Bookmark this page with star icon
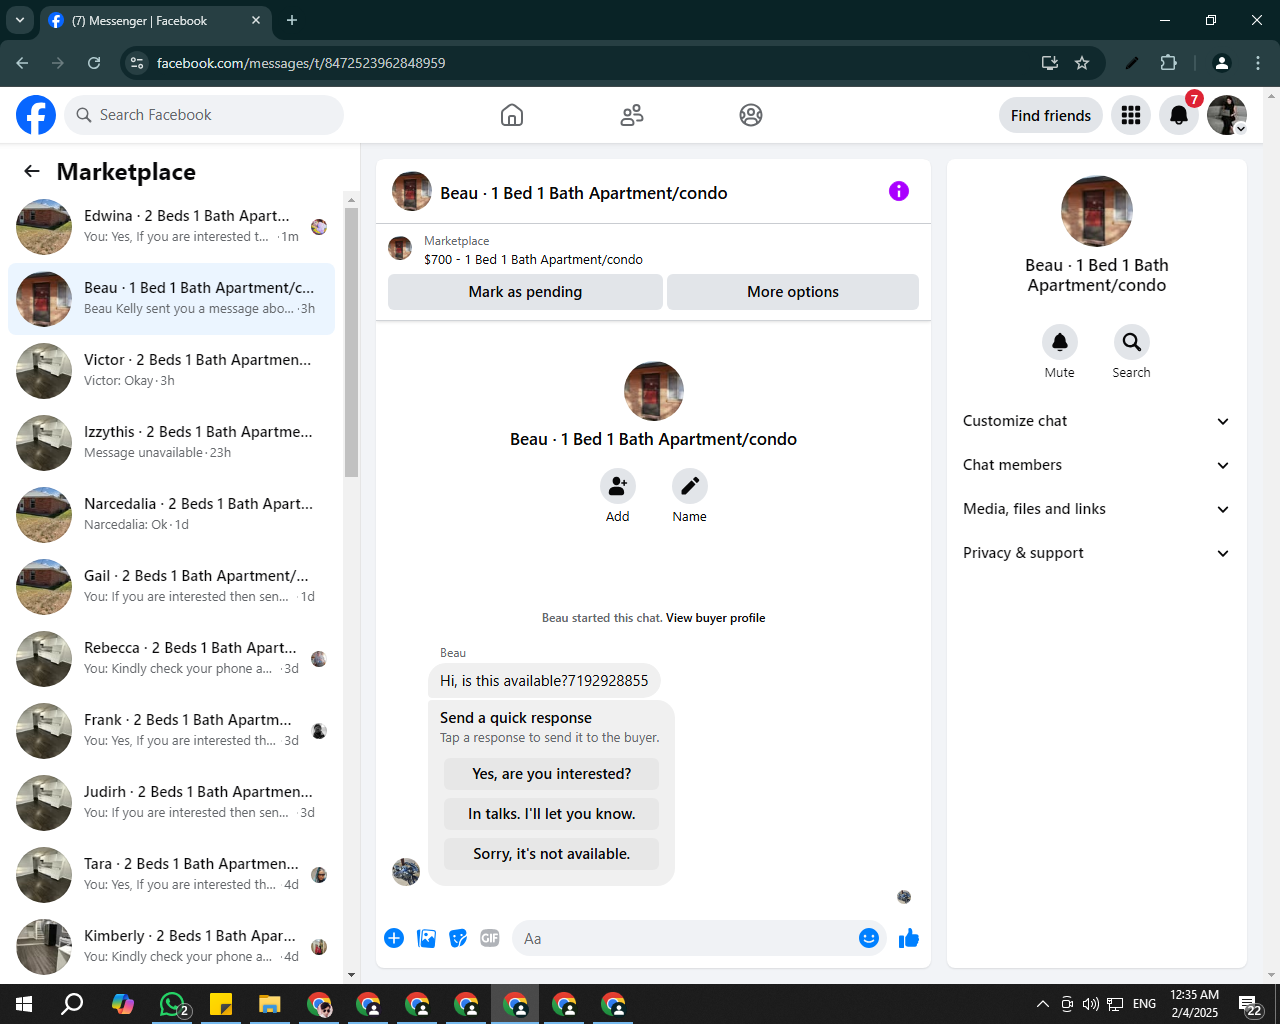This screenshot has height=1024, width=1280. [x=1082, y=63]
